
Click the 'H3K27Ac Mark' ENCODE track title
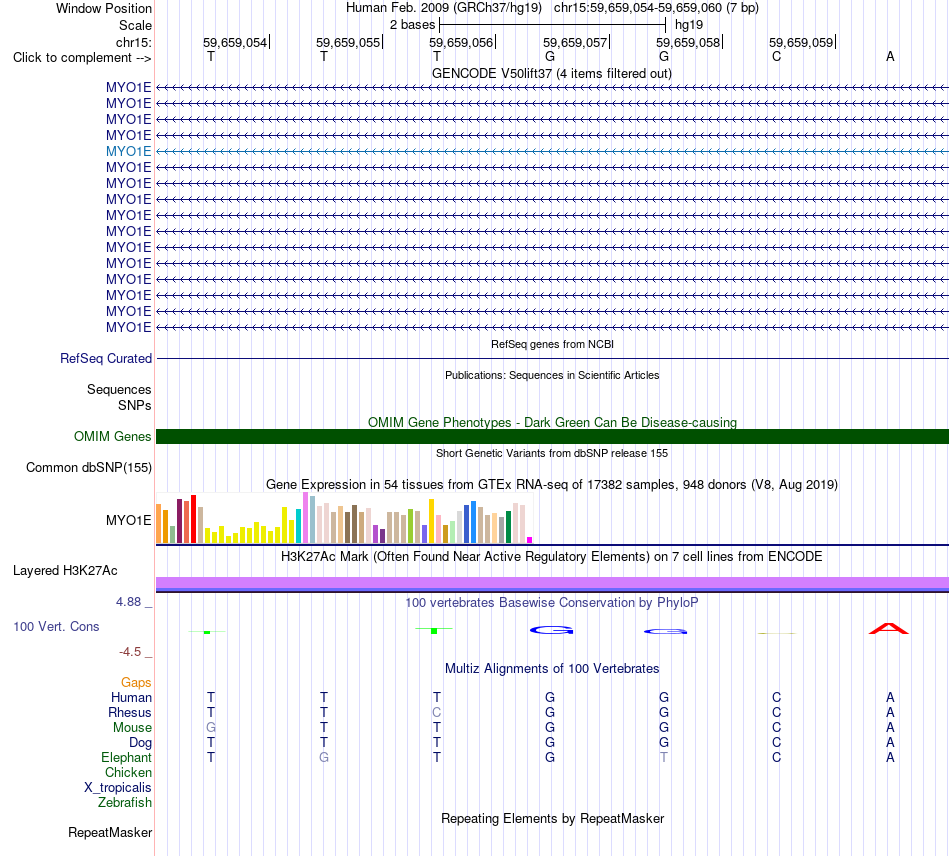(x=552, y=557)
